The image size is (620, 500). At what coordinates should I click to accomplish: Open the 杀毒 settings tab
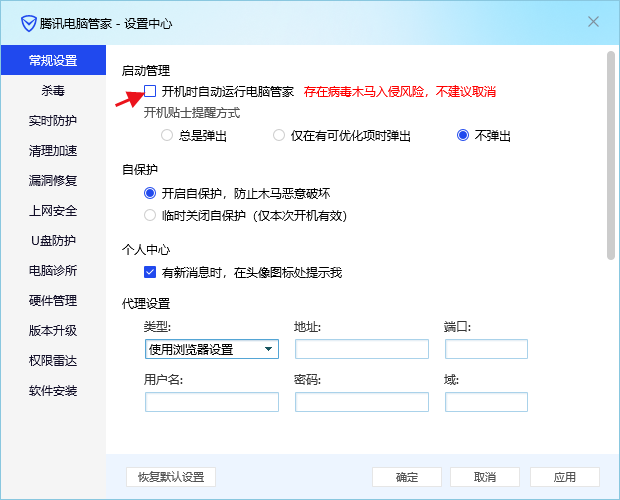53,91
